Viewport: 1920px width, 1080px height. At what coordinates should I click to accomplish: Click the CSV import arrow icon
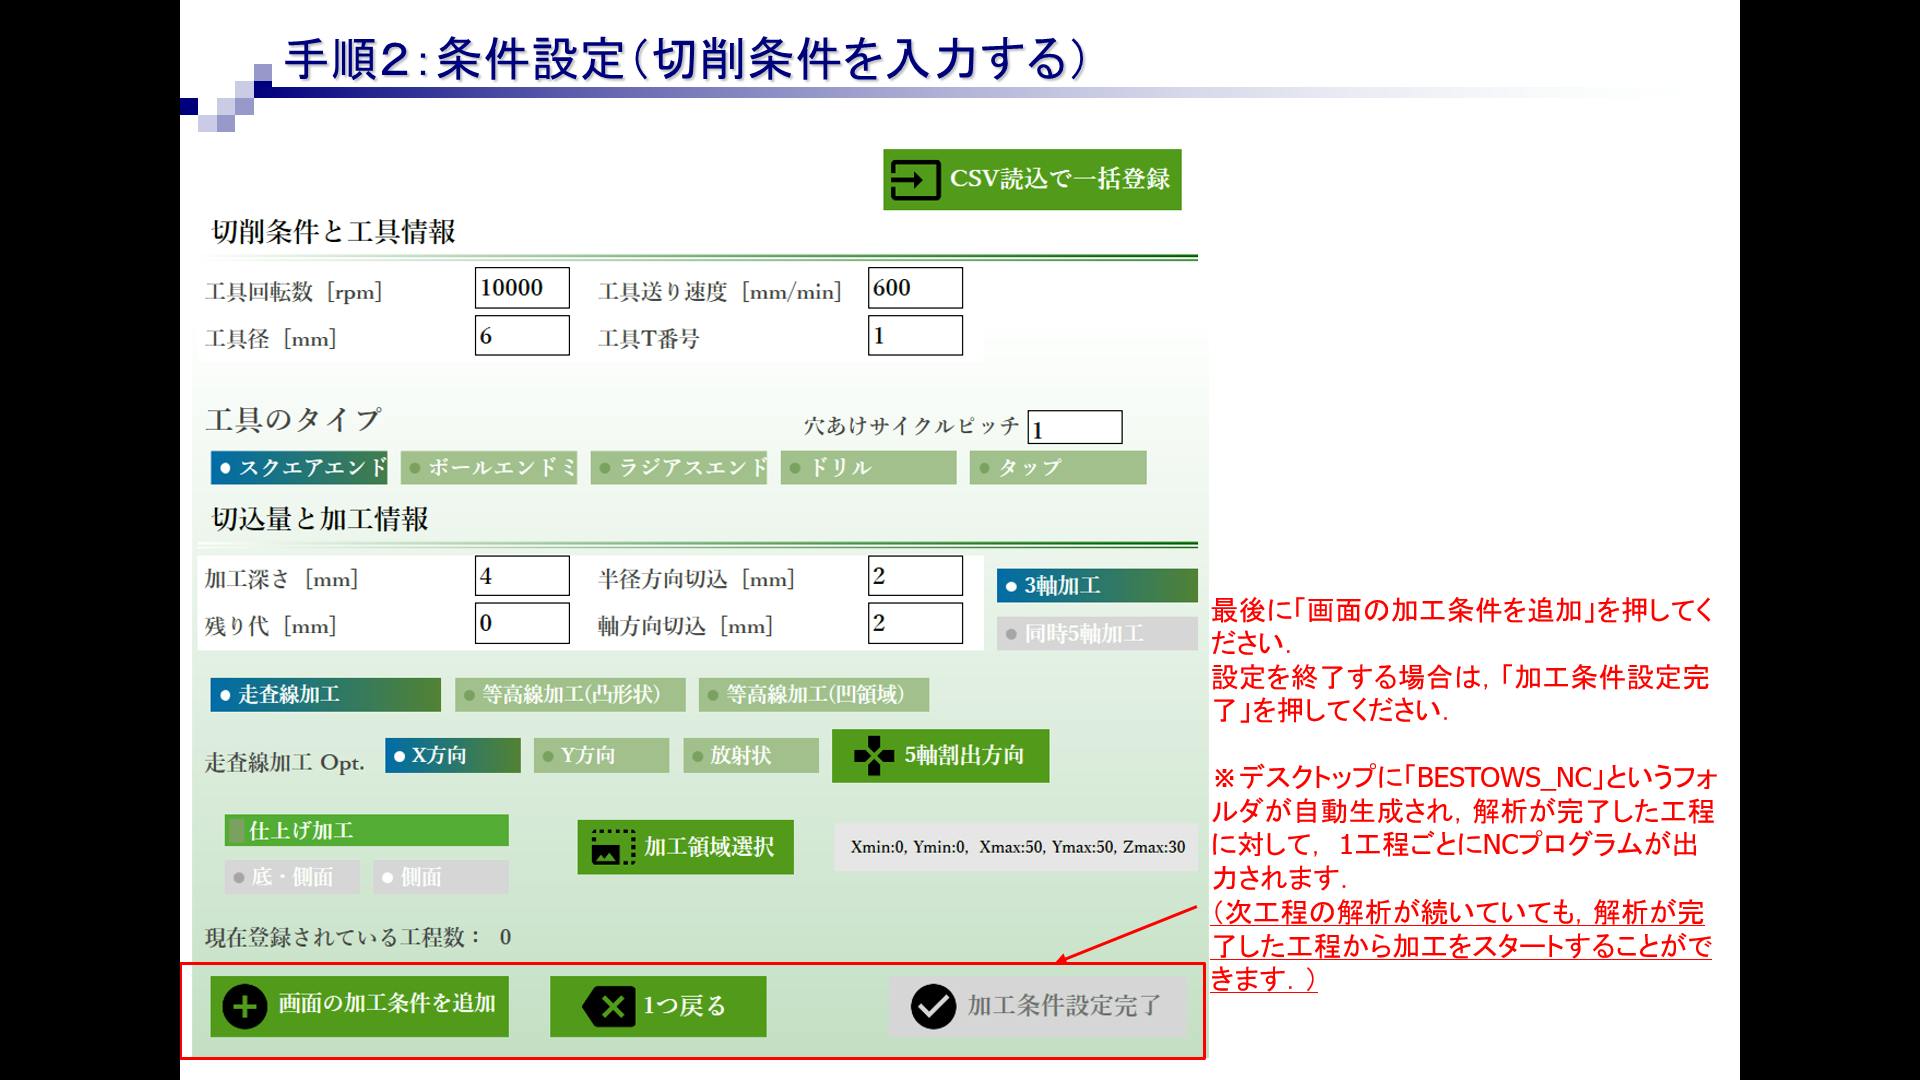tap(915, 180)
